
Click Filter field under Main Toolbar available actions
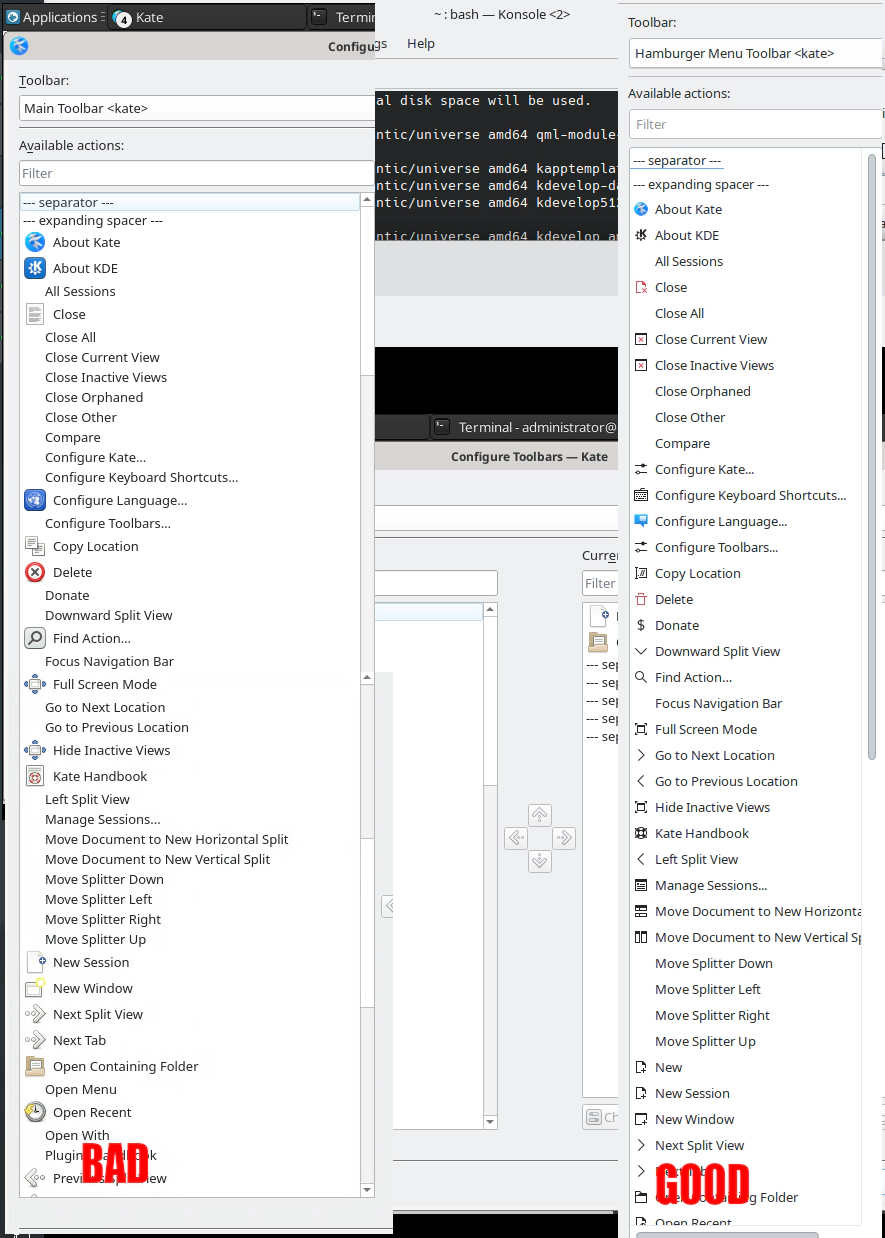[197, 173]
